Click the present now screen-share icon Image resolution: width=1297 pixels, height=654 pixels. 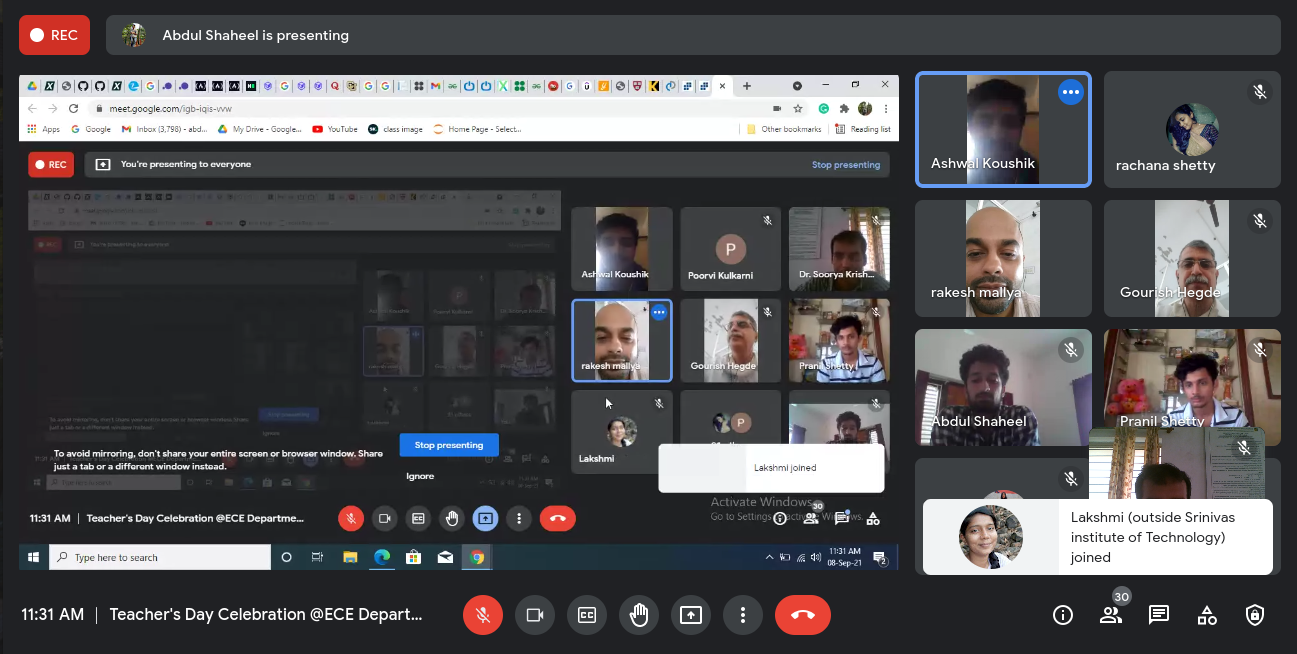click(691, 615)
